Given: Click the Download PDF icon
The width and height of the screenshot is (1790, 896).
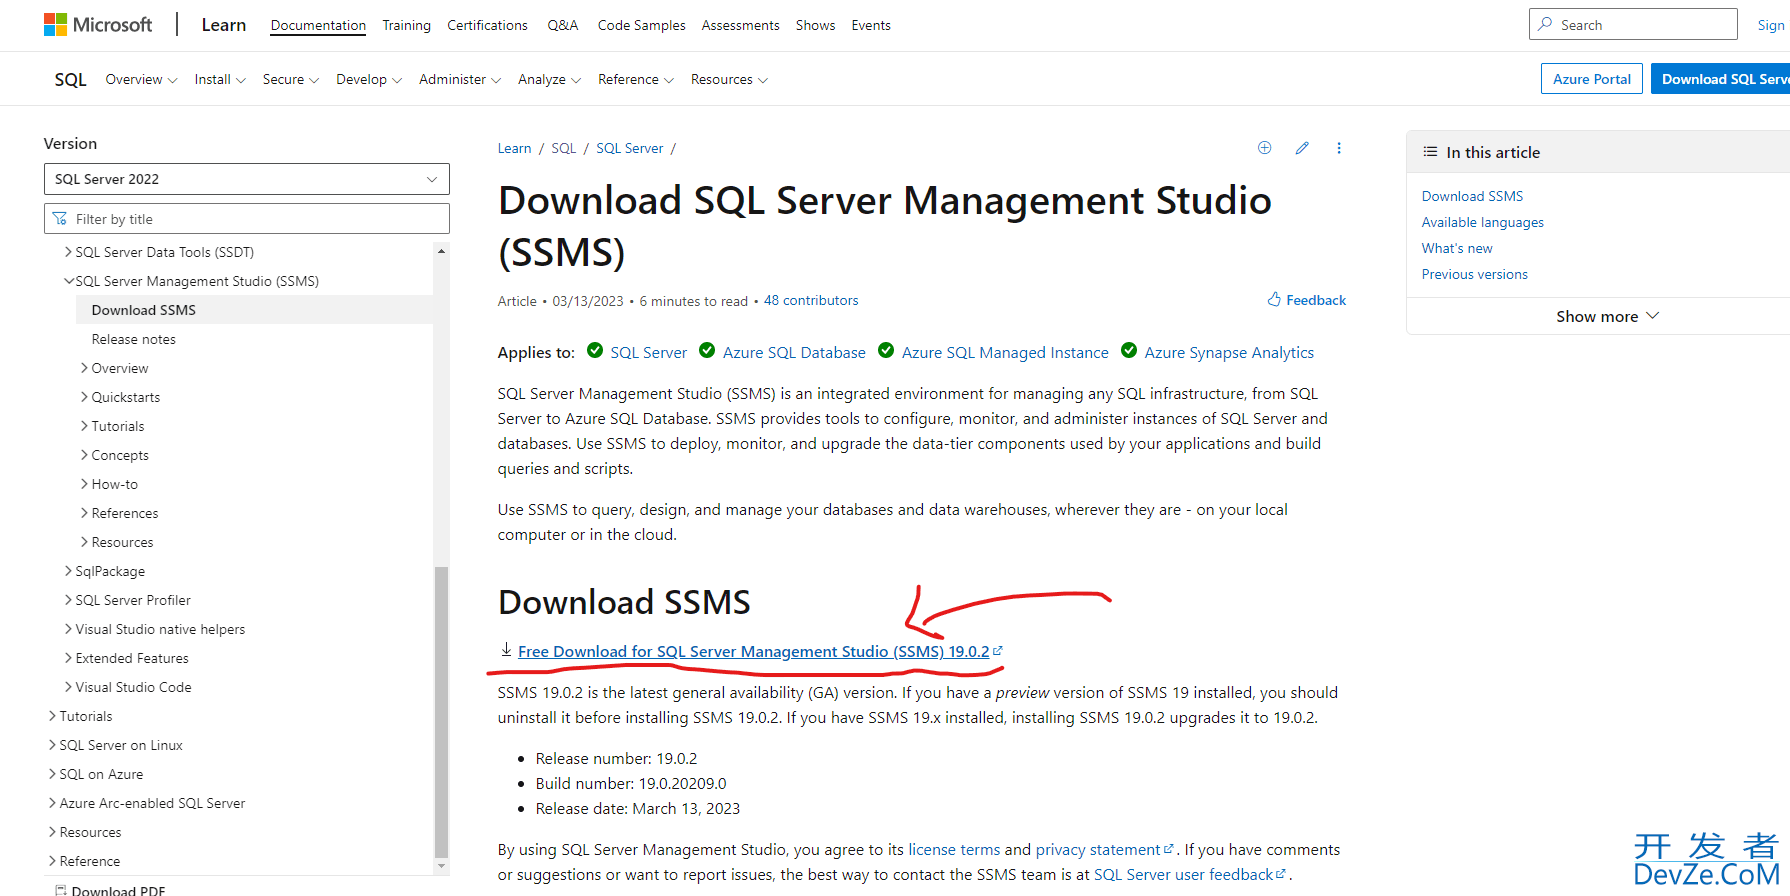Looking at the screenshot, I should pos(61,890).
